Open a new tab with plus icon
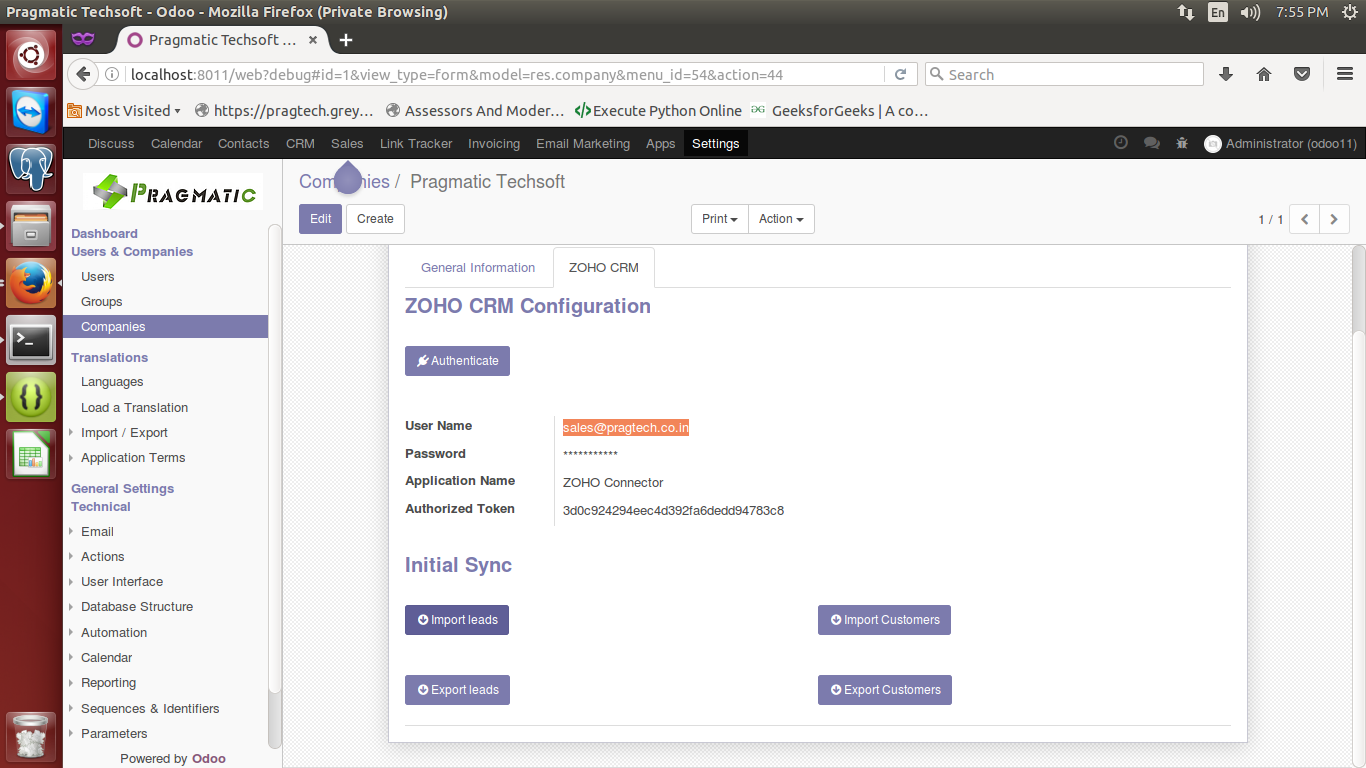This screenshot has height=768, width=1366. 346,40
